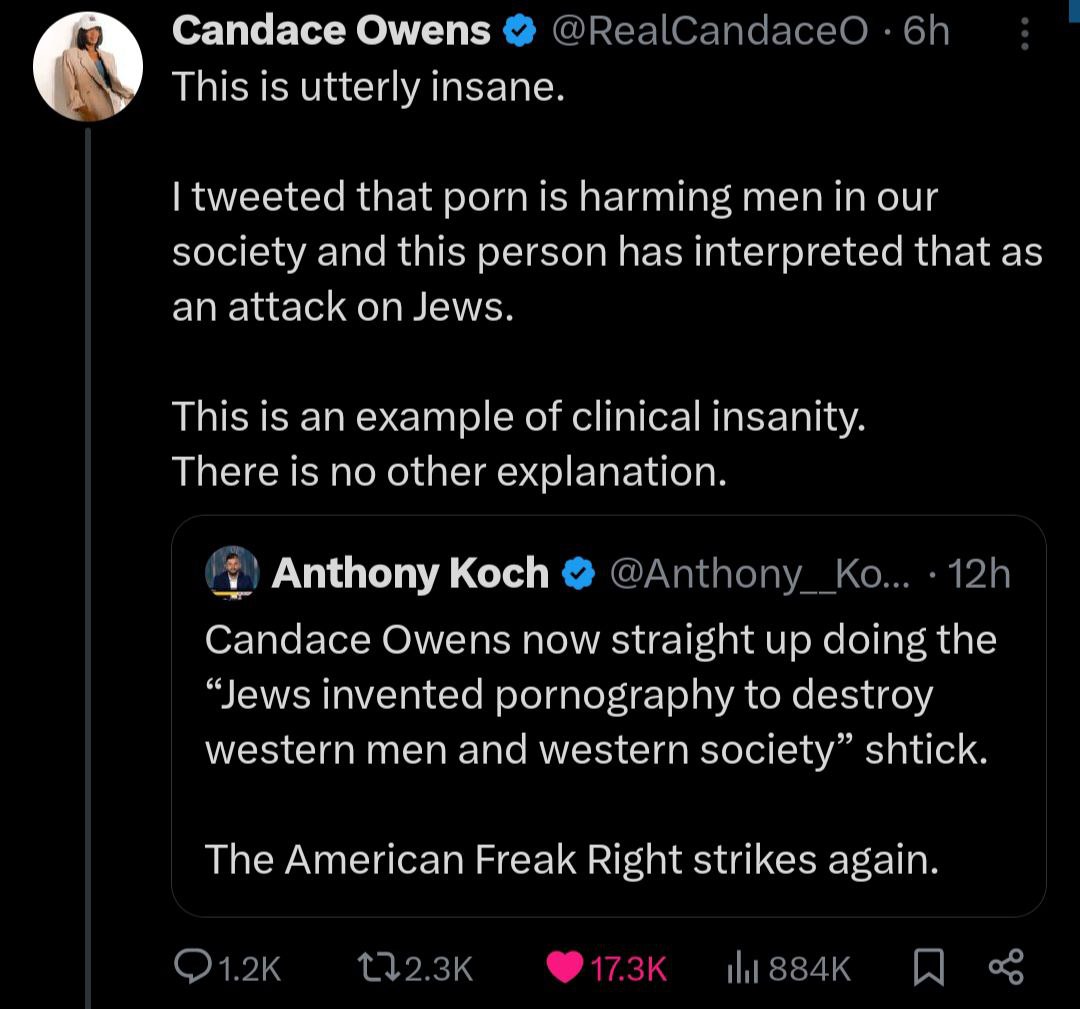Open the quoted tweet about American Freak Right

(x=609, y=716)
